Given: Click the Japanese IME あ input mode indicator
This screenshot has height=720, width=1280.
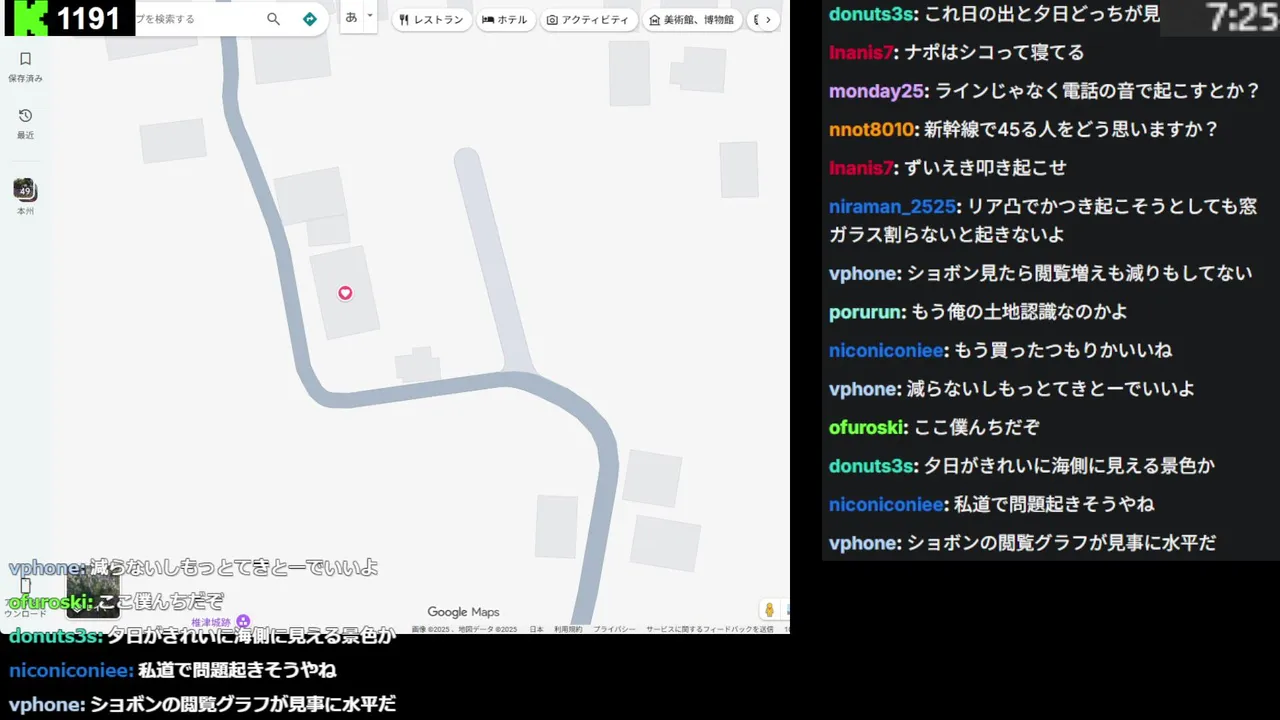Looking at the screenshot, I should click(x=351, y=17).
